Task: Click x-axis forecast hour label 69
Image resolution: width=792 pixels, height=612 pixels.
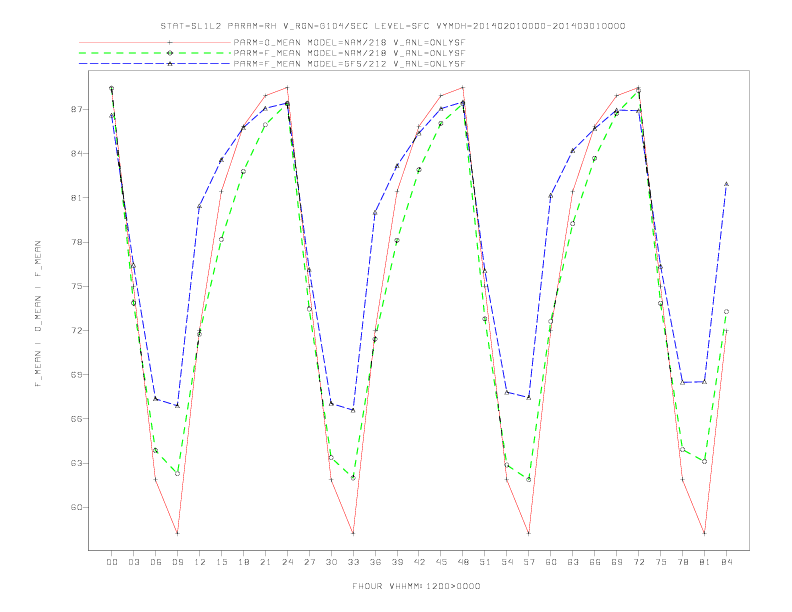Action: (x=617, y=562)
